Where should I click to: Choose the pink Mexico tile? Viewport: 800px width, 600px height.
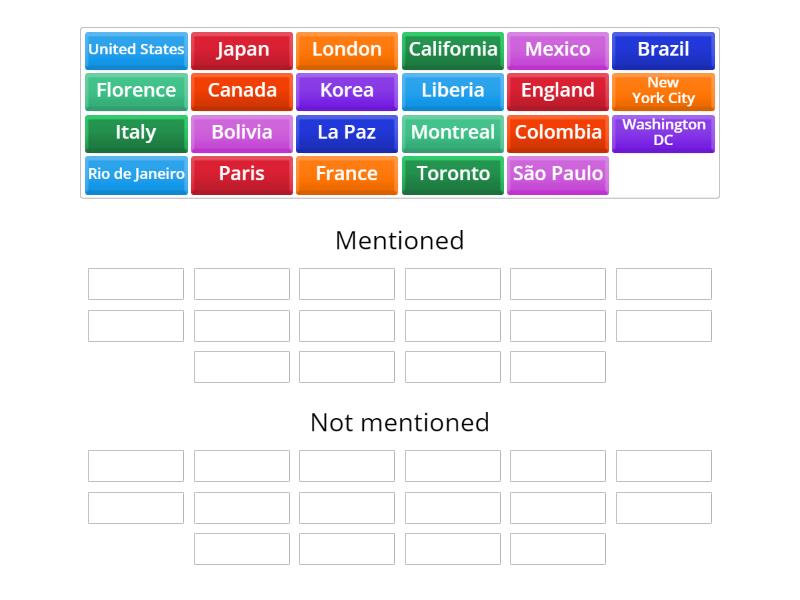click(558, 51)
